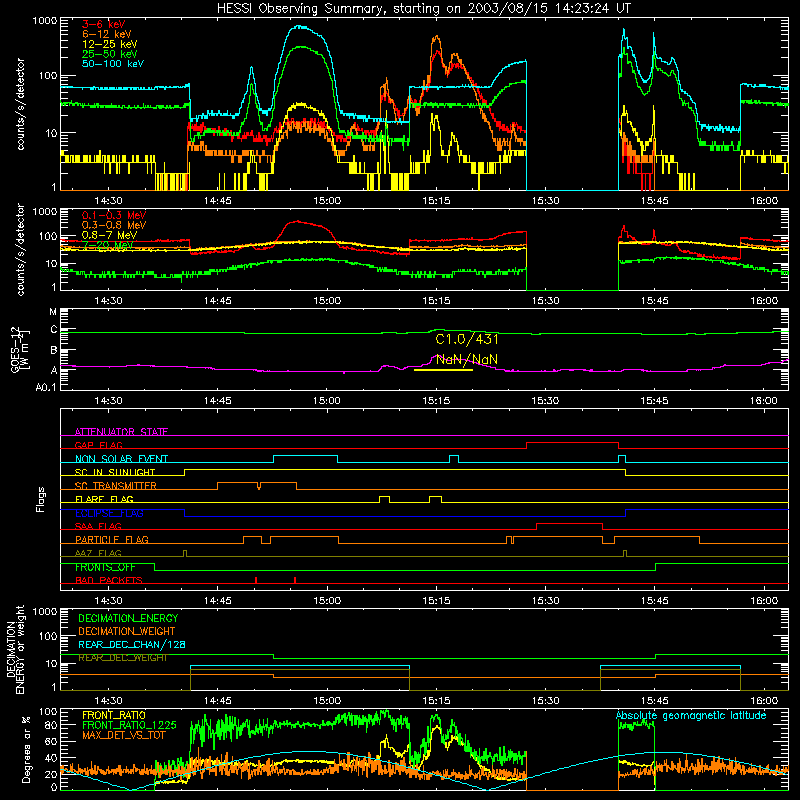The height and width of the screenshot is (800, 800).
Task: Click the B class tick on GOES axis
Action: point(54,351)
